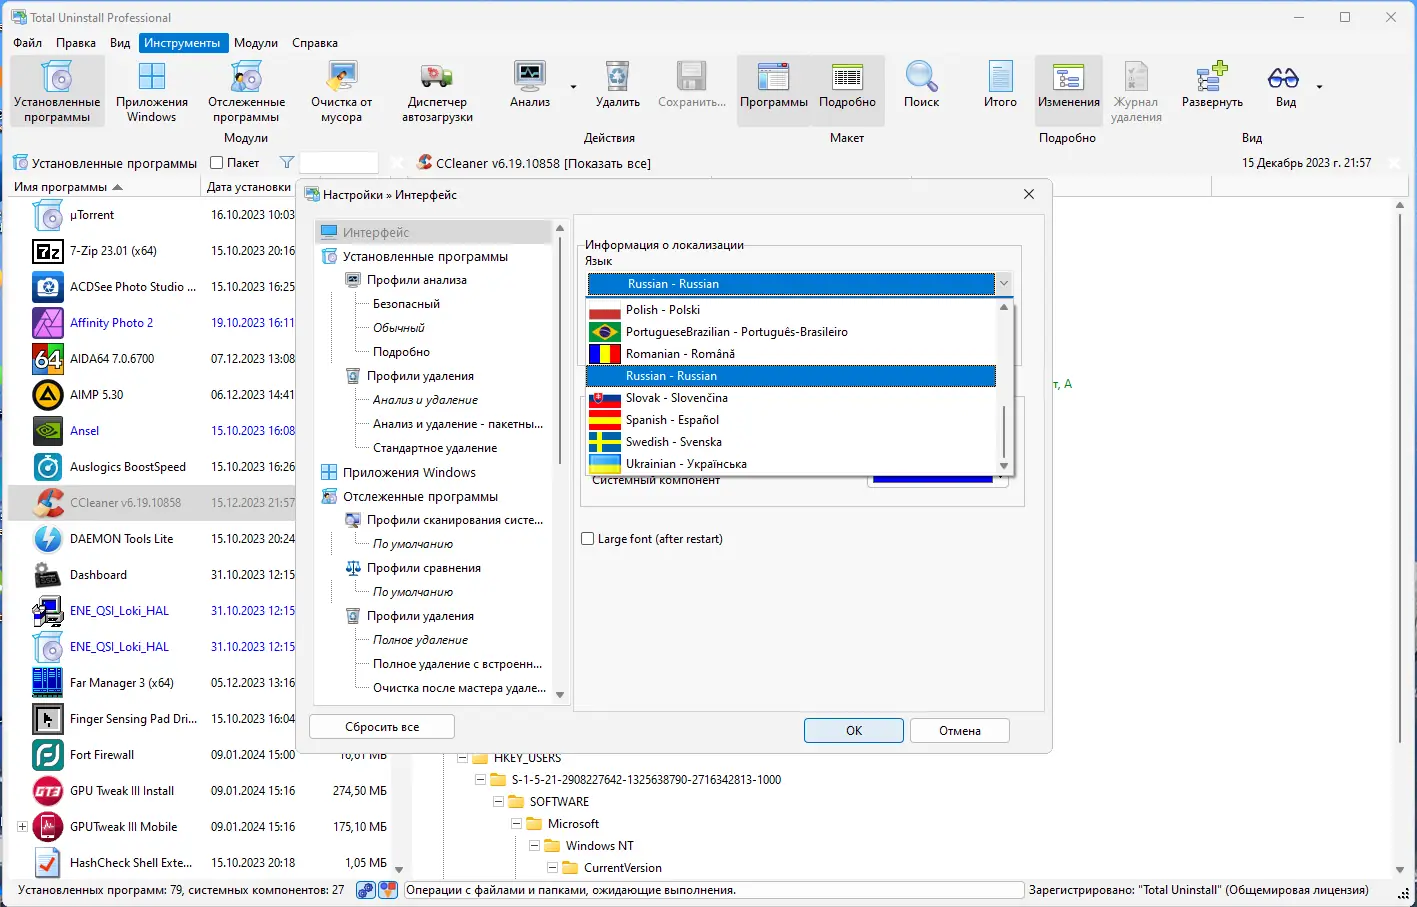Run the Анализ action
Image resolution: width=1417 pixels, height=907 pixels.
pyautogui.click(x=529, y=84)
